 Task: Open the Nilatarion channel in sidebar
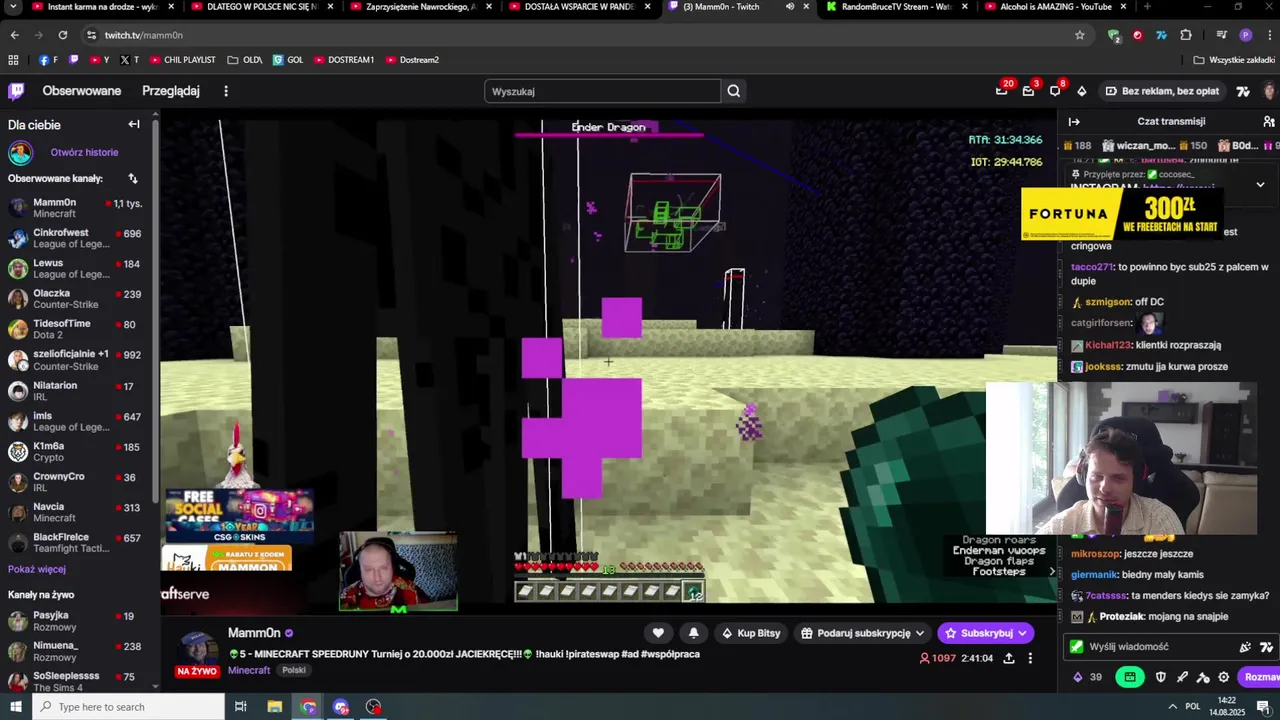tap(78, 390)
